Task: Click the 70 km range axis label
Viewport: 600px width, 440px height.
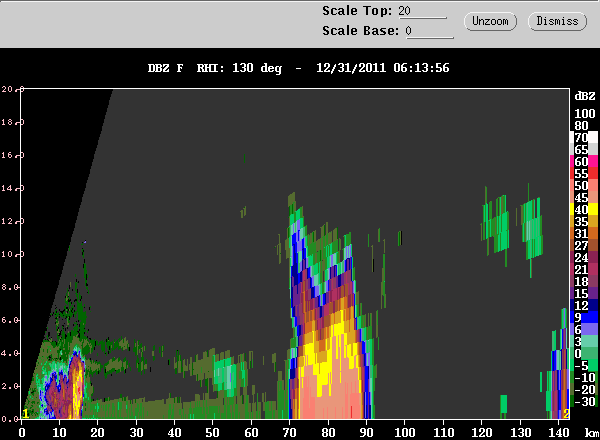Action: click(x=289, y=432)
